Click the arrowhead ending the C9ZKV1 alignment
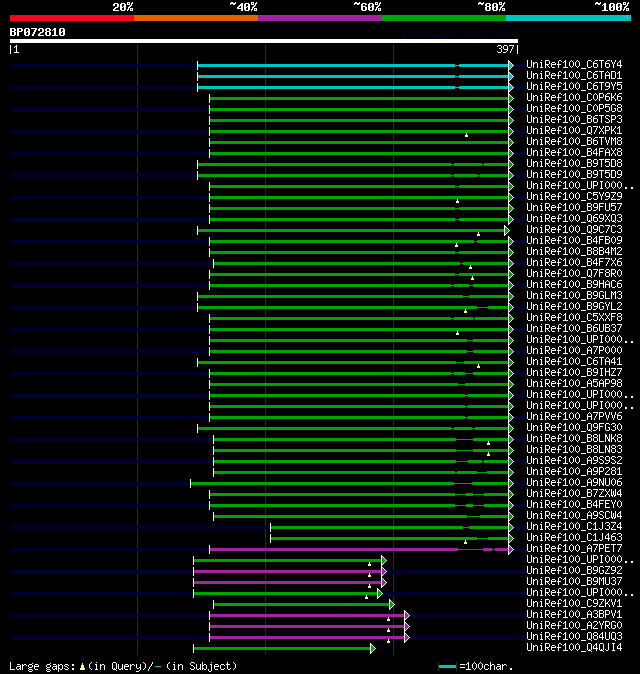Screen dimensions: 640x674 (392, 605)
